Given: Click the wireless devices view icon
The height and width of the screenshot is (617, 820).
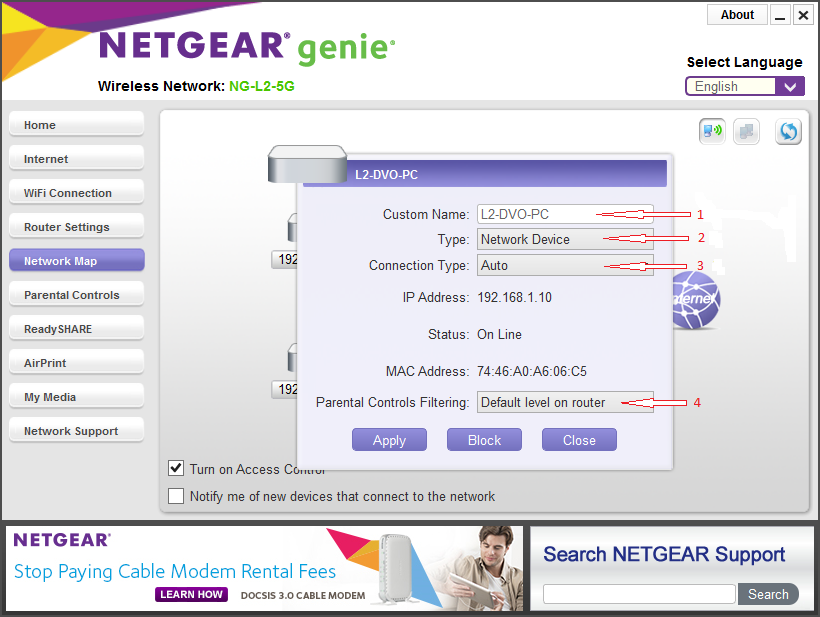Looking at the screenshot, I should pos(712,132).
